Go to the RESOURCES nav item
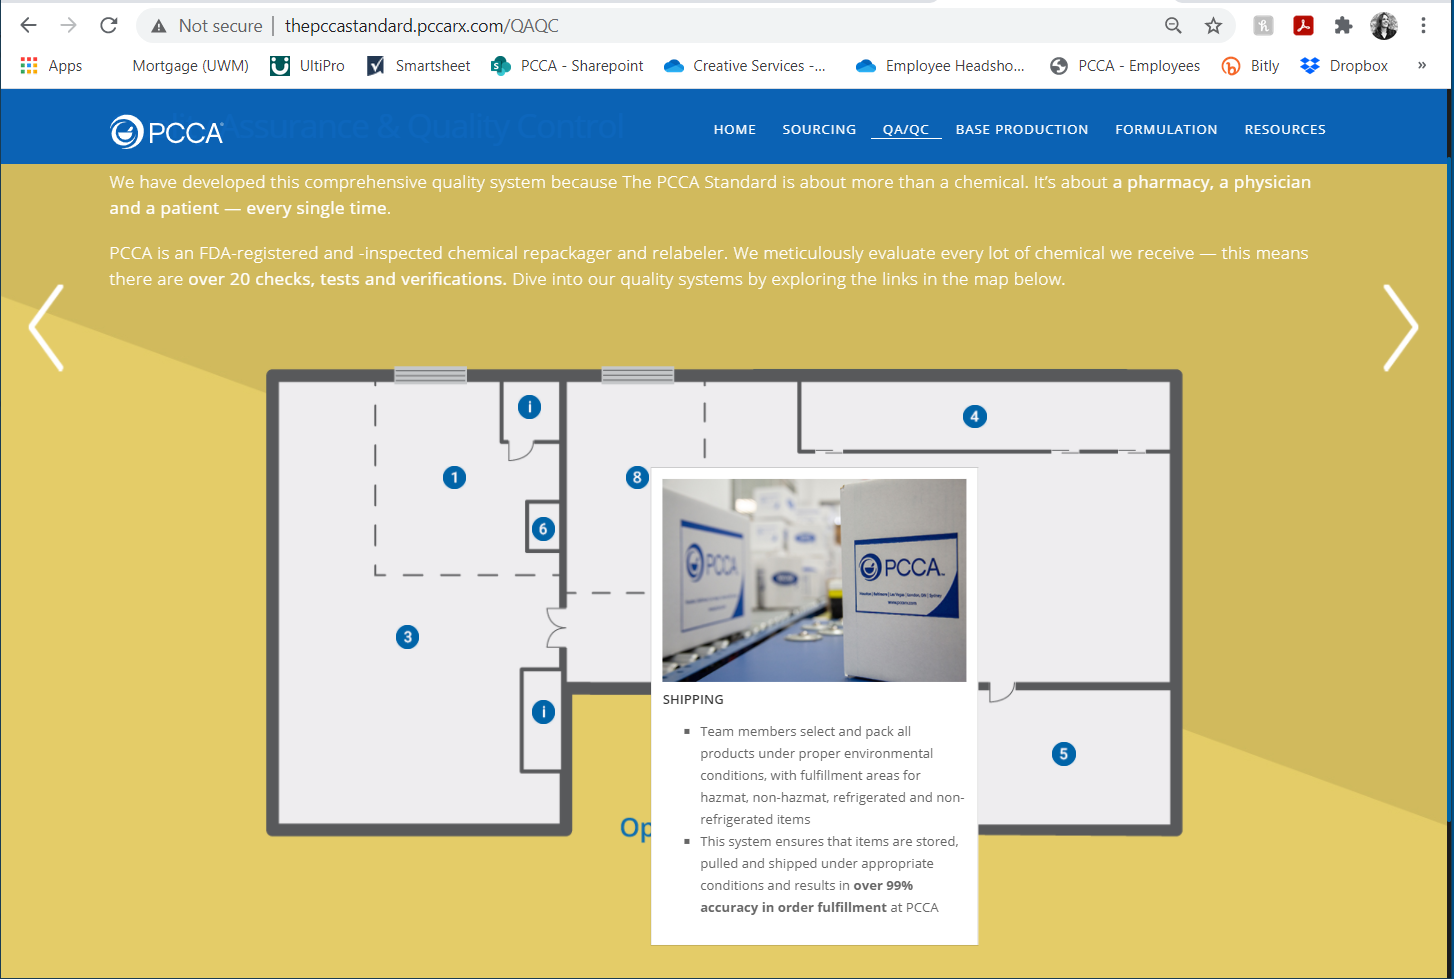Viewport: 1454px width, 979px height. (1285, 129)
